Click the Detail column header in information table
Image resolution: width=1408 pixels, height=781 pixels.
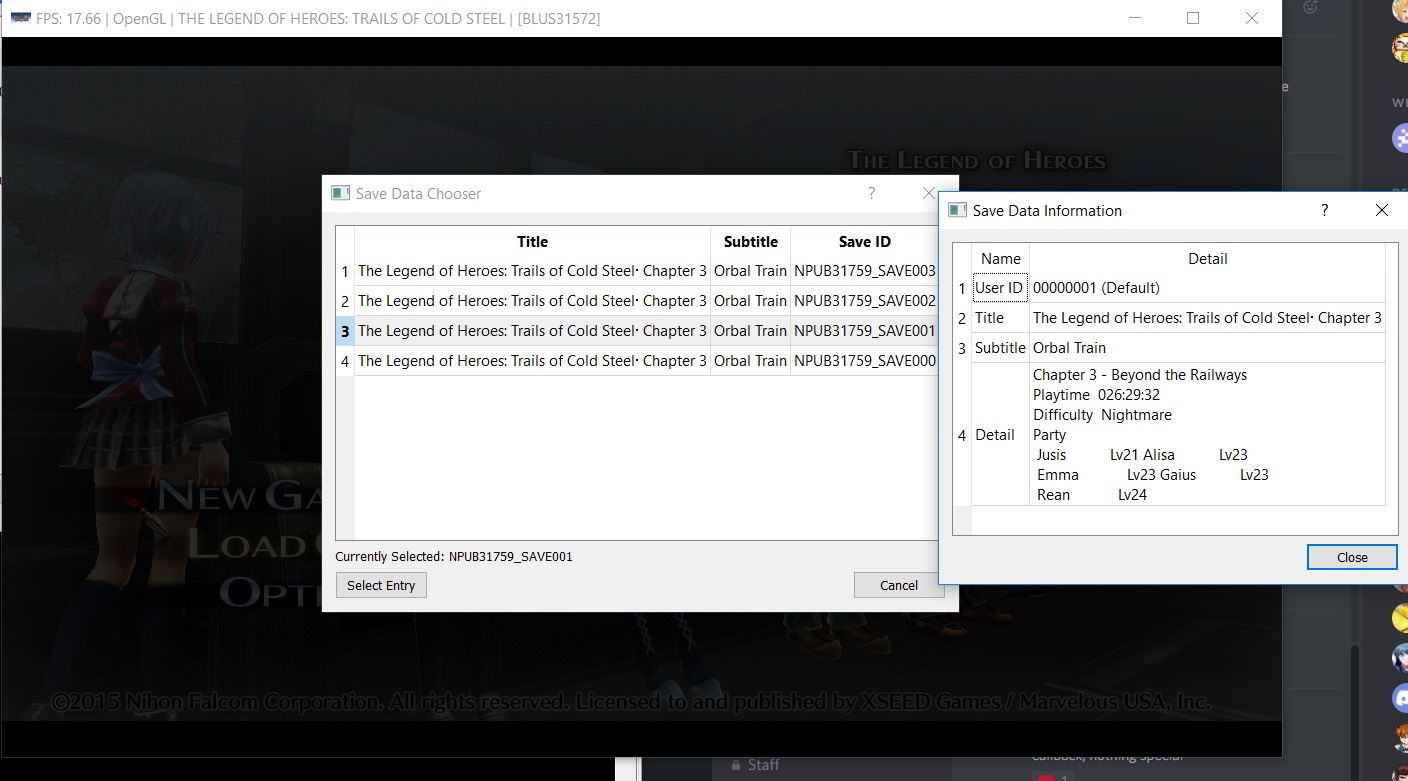click(x=1207, y=258)
